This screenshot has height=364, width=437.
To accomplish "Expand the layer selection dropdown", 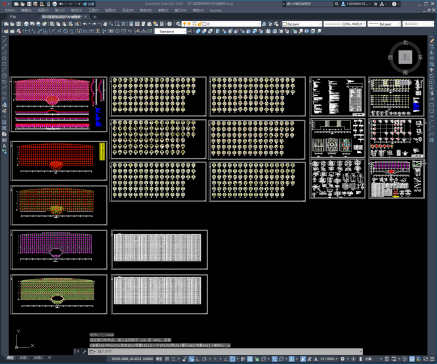I will (258, 24).
